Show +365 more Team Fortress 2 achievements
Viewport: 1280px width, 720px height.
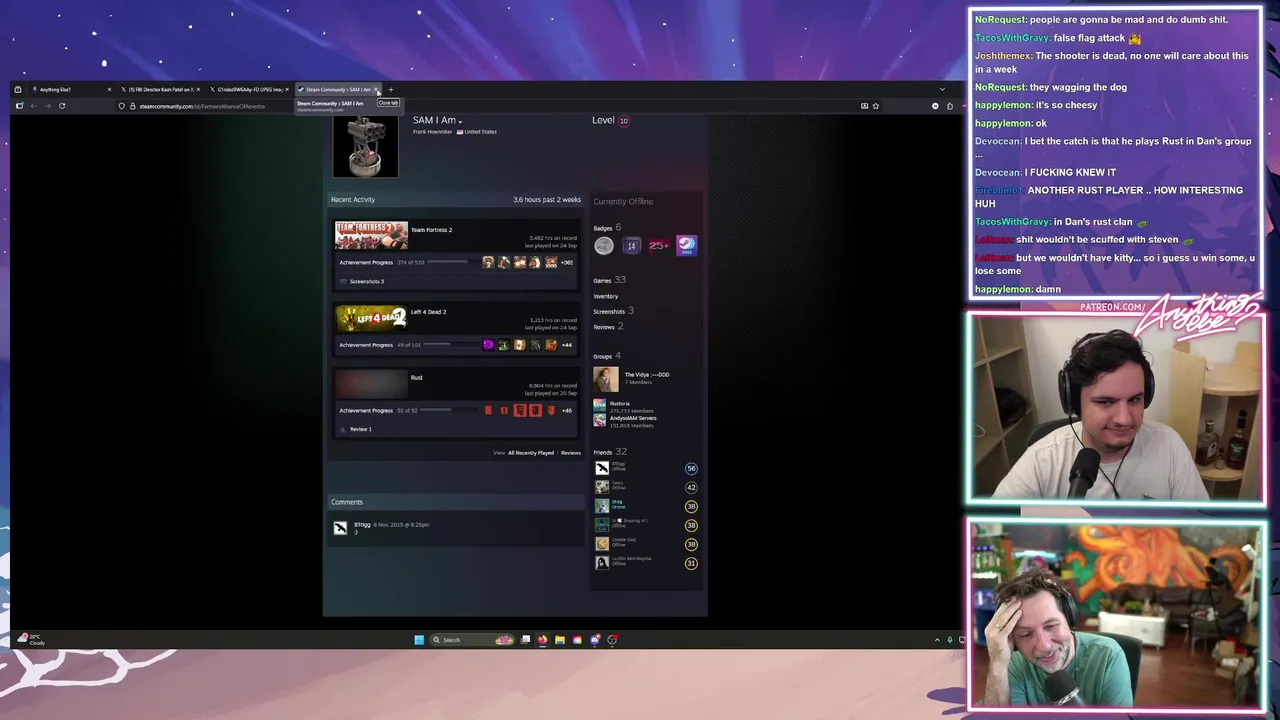(567, 262)
